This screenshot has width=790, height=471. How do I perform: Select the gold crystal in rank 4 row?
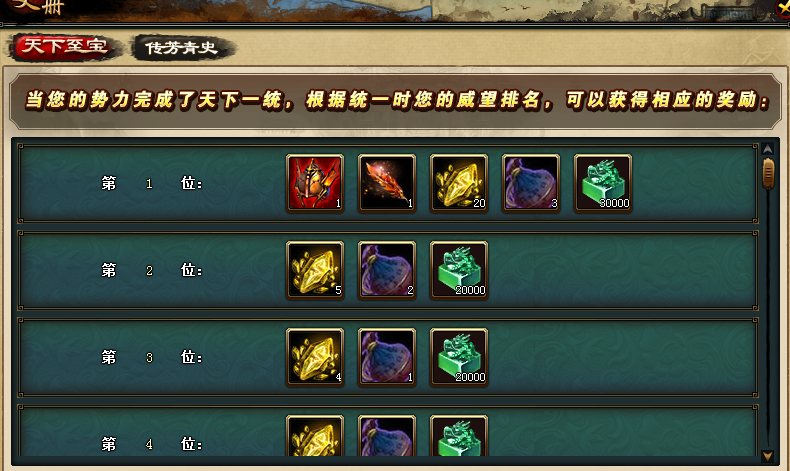[315, 436]
